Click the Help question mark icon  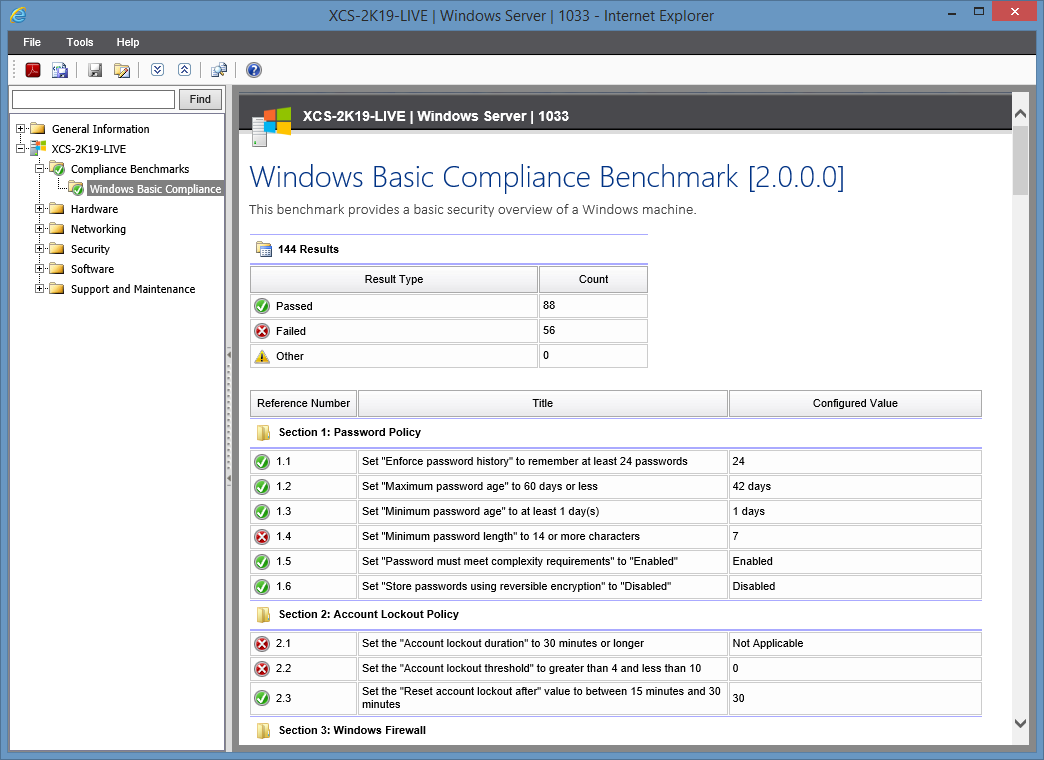[252, 70]
